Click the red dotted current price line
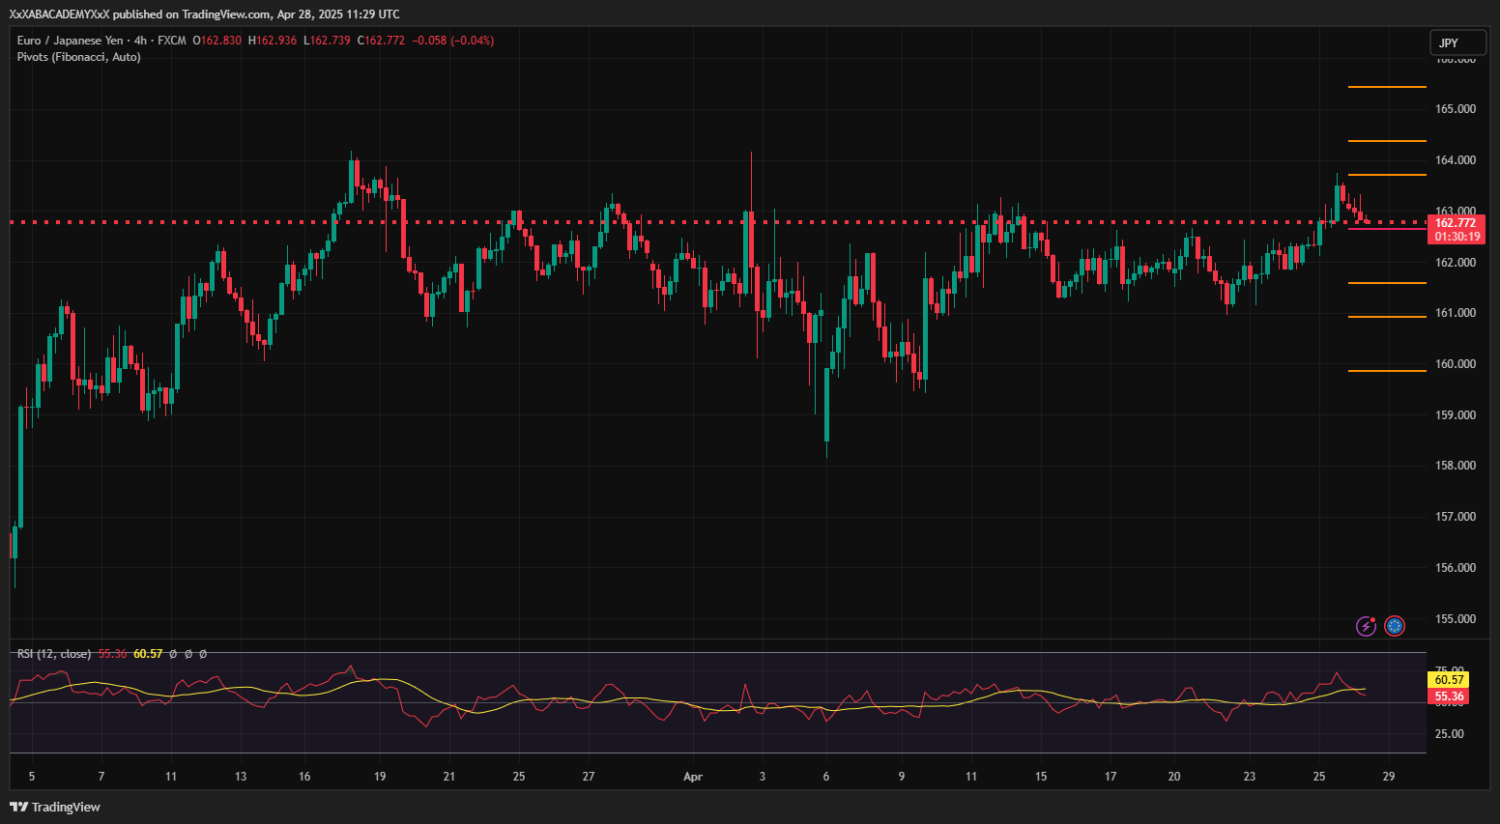 pyautogui.click(x=700, y=222)
